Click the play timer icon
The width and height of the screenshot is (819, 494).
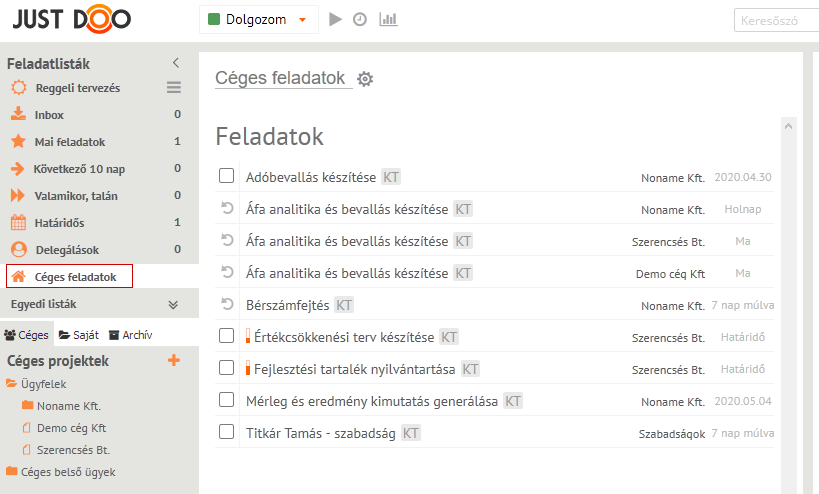pos(335,20)
